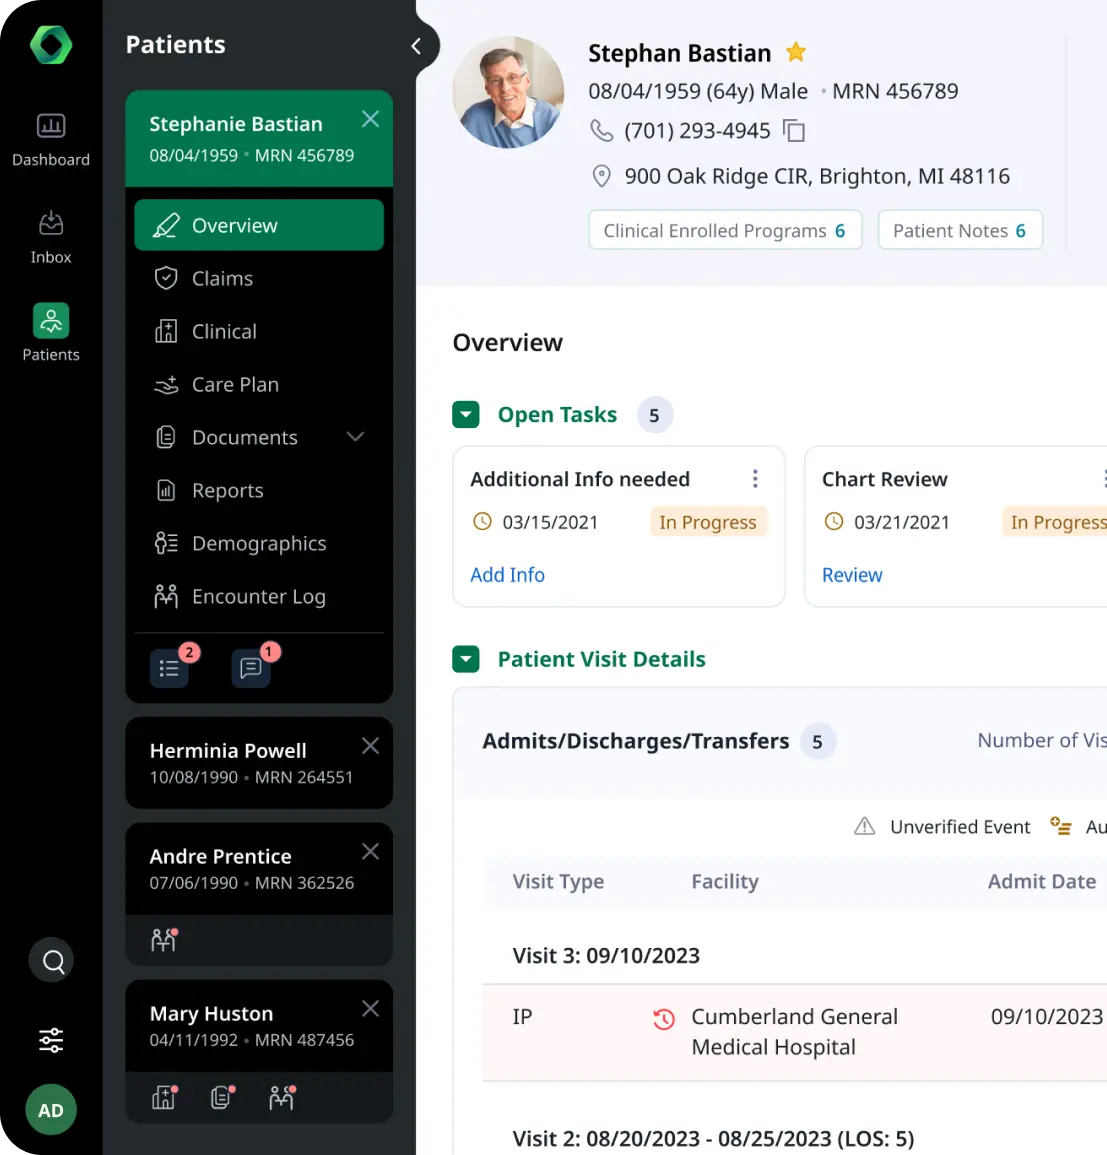Collapse the Patient Visit Details section
Screen dimensions: 1107x1155
tap(466, 658)
